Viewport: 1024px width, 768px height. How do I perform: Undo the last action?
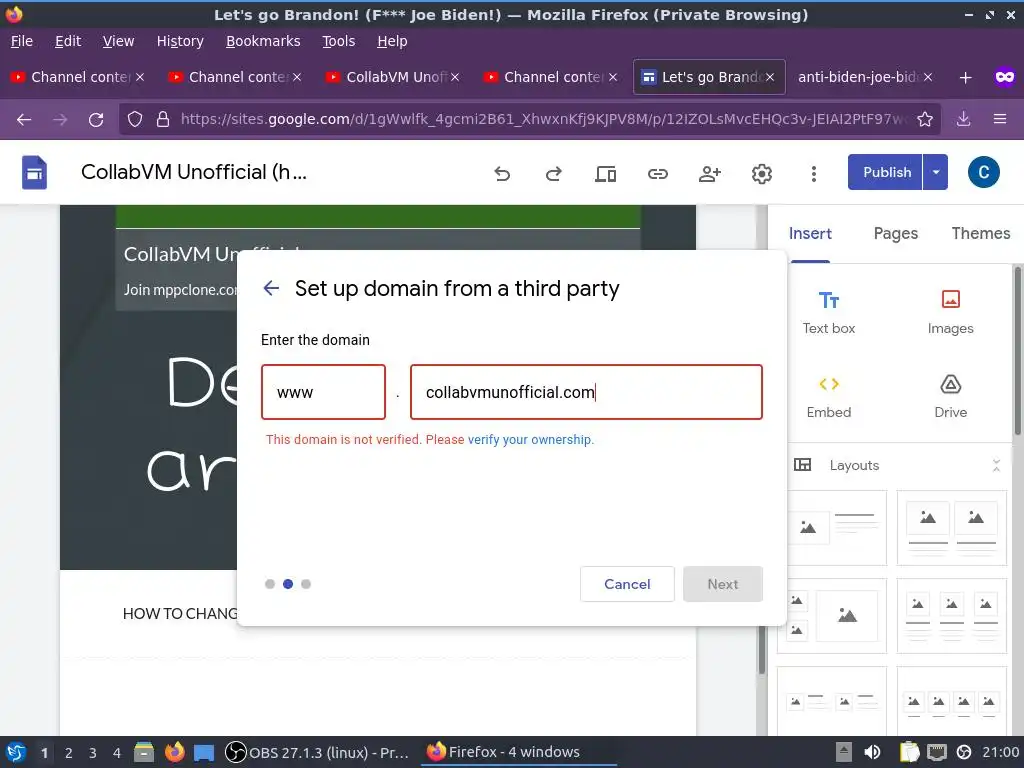(x=502, y=174)
